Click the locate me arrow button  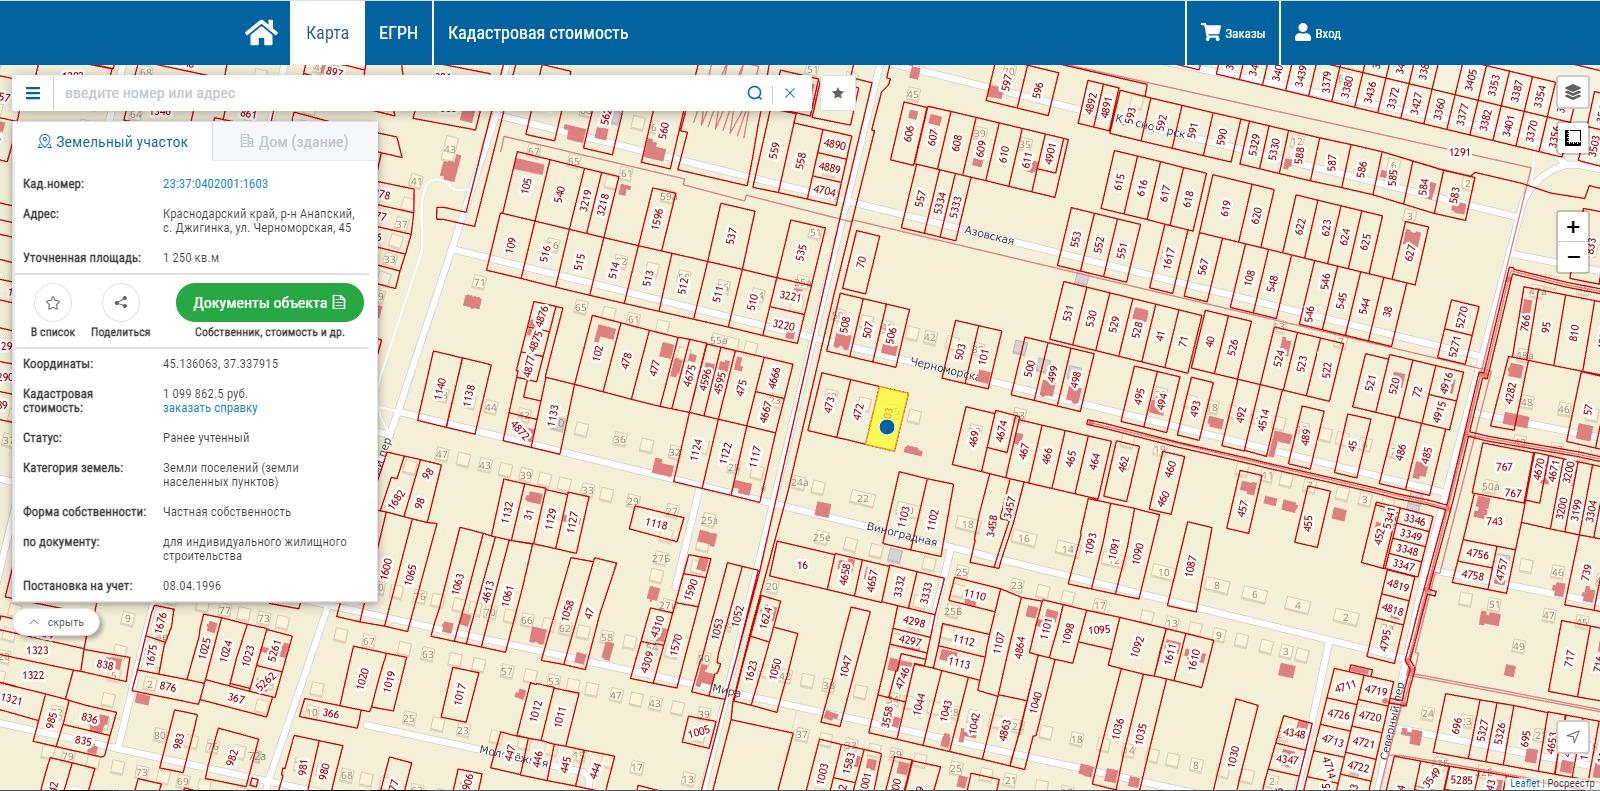coord(1573,737)
